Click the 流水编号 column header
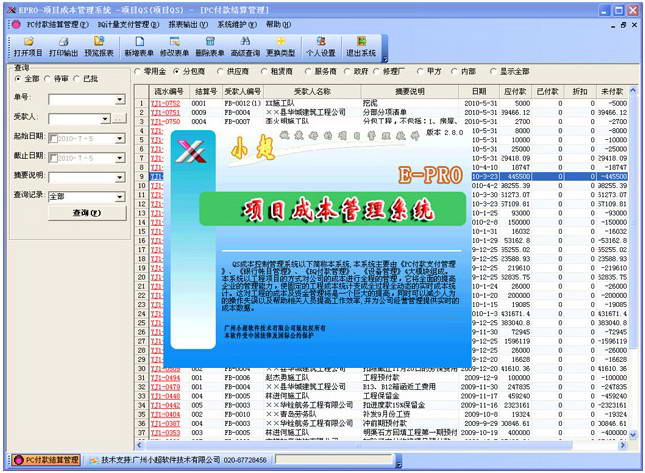 click(x=169, y=91)
